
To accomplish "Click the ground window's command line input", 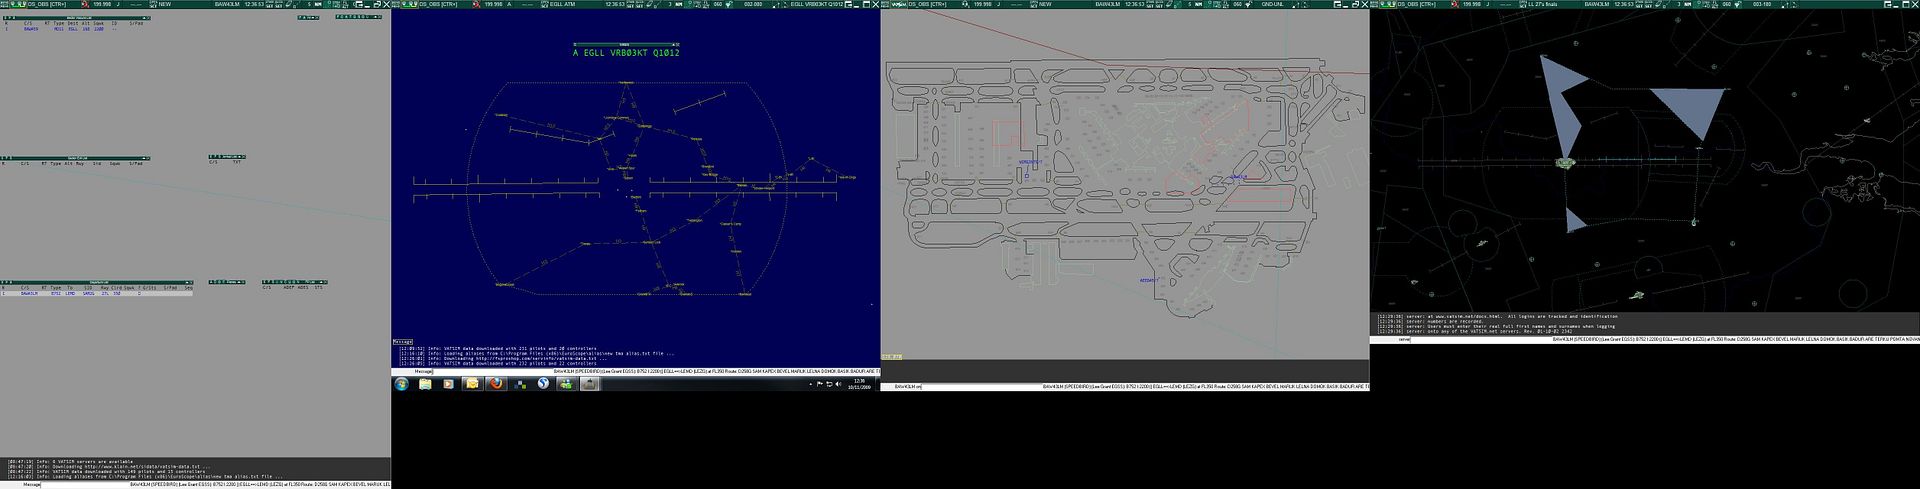I will [x=980, y=386].
